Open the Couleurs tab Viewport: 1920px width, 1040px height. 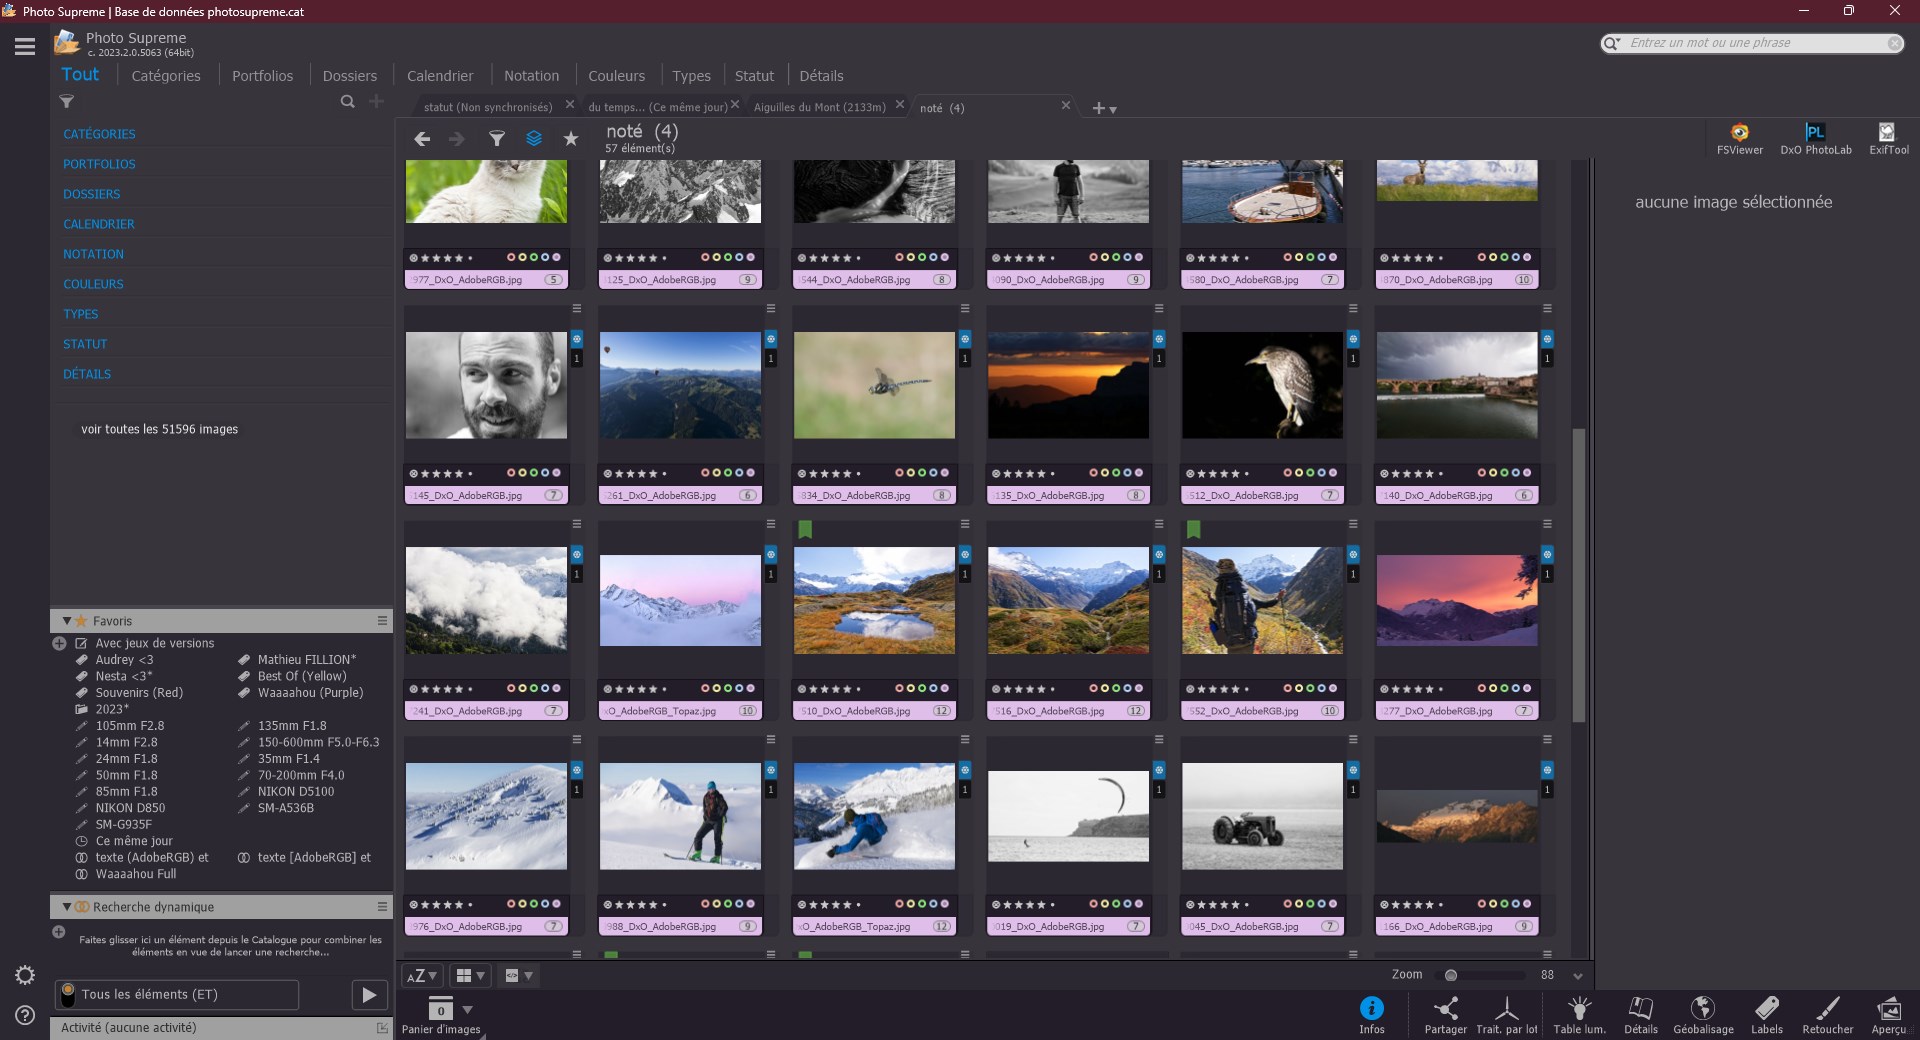[x=616, y=76]
